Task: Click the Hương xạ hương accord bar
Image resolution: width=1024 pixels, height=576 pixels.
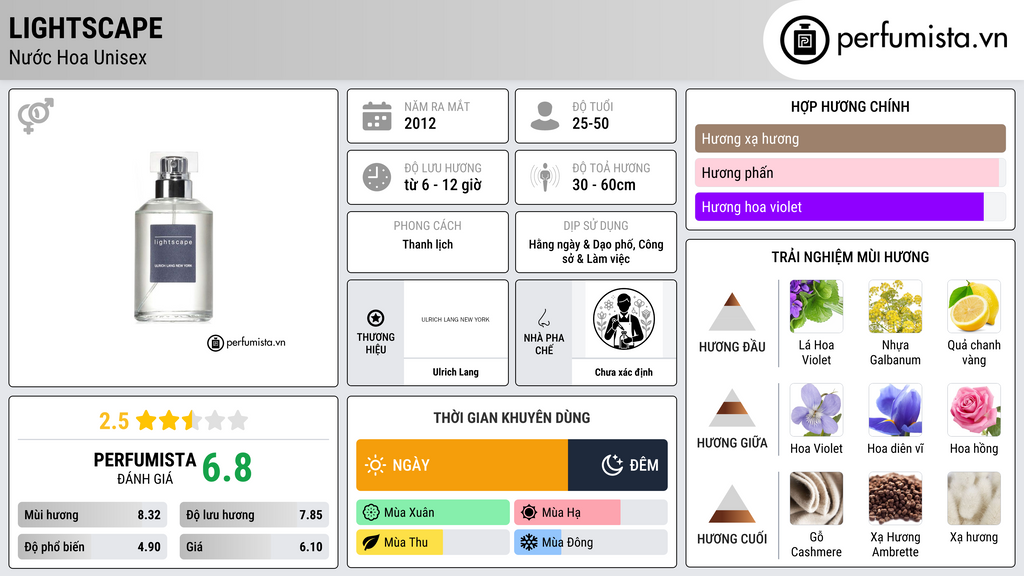Action: click(850, 138)
